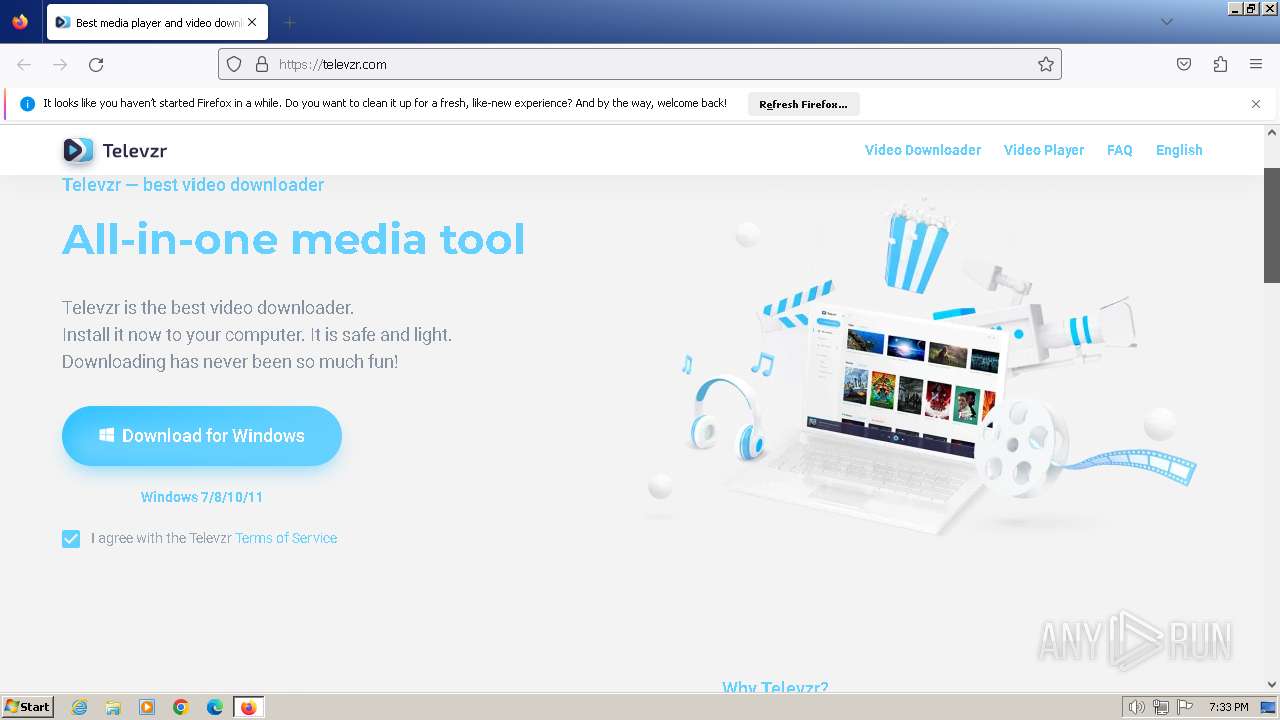Open Internet Explorer from the taskbar
1280x720 pixels.
click(x=80, y=707)
